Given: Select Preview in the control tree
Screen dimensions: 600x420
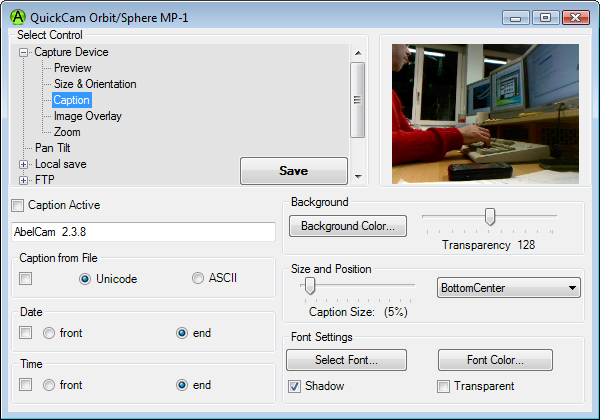Looking at the screenshot, I should click(x=72, y=68).
